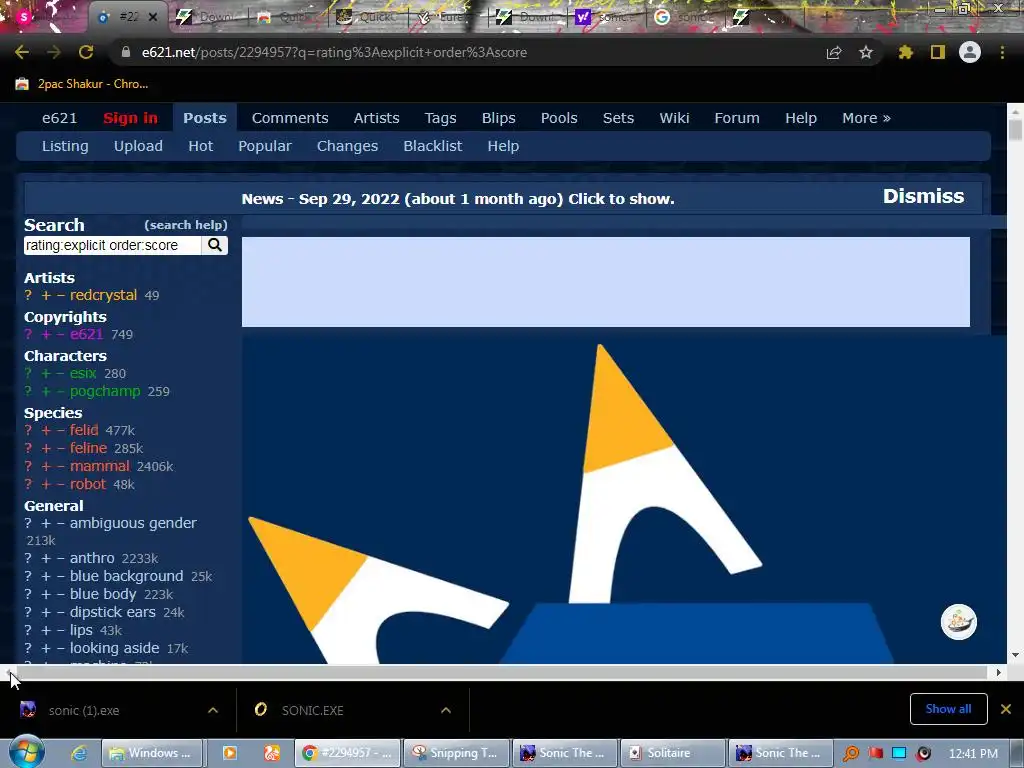Switch to Solitaire in the taskbar
This screenshot has width=1024, height=768.
[672, 753]
